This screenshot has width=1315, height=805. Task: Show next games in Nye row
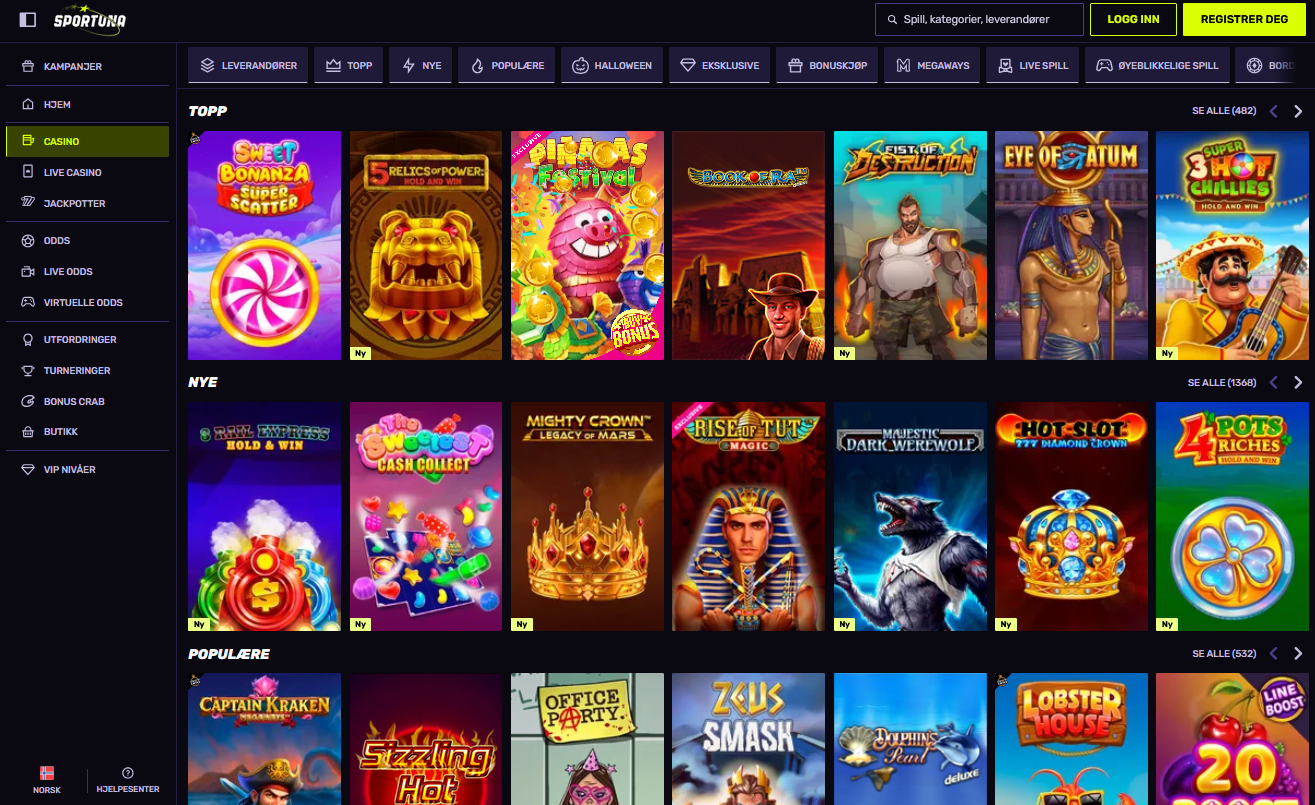click(x=1298, y=382)
